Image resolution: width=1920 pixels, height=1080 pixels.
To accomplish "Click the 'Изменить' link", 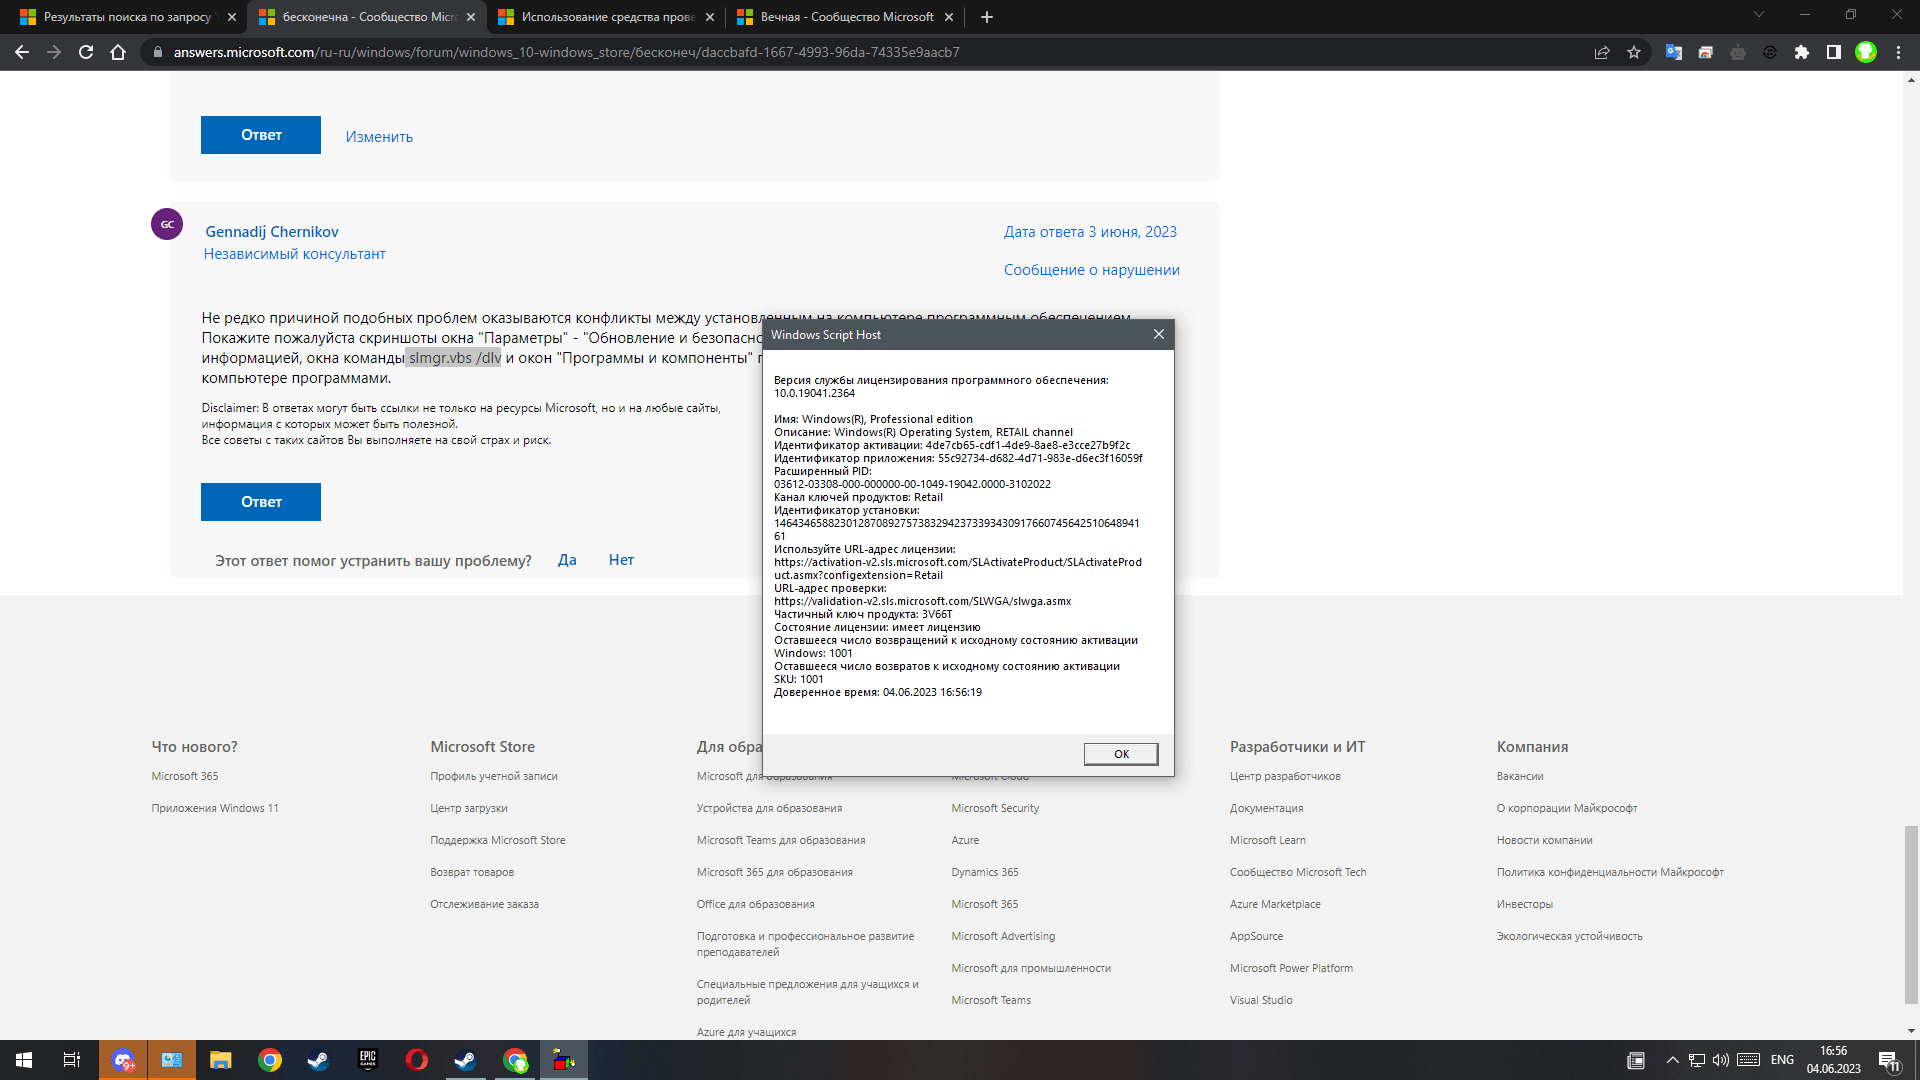I will 379,137.
